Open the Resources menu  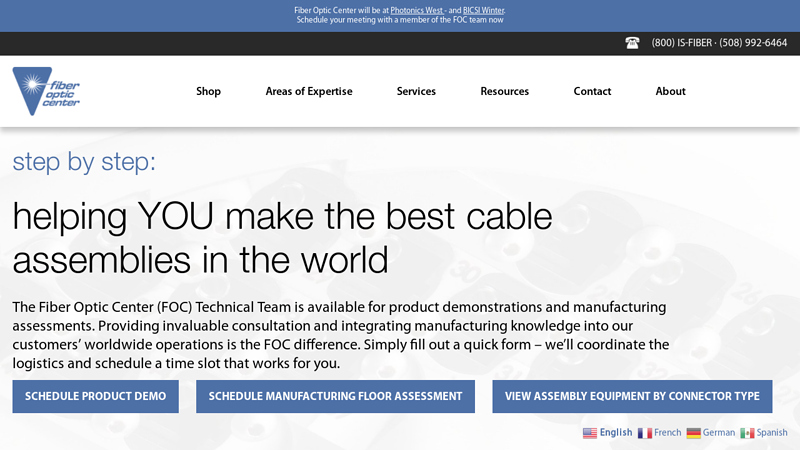tap(505, 91)
